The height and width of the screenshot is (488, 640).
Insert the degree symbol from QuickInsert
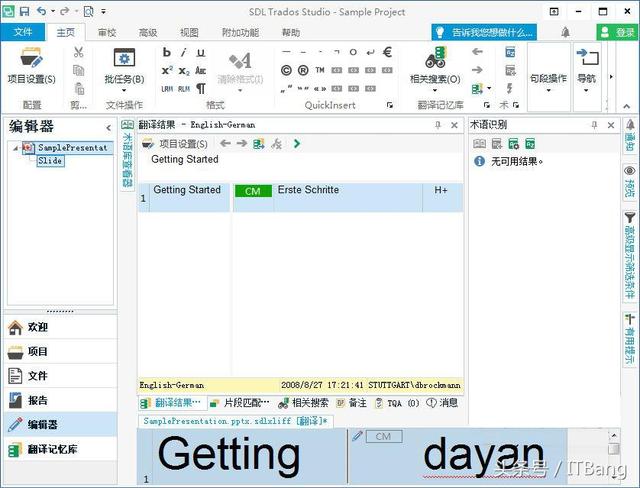353,52
